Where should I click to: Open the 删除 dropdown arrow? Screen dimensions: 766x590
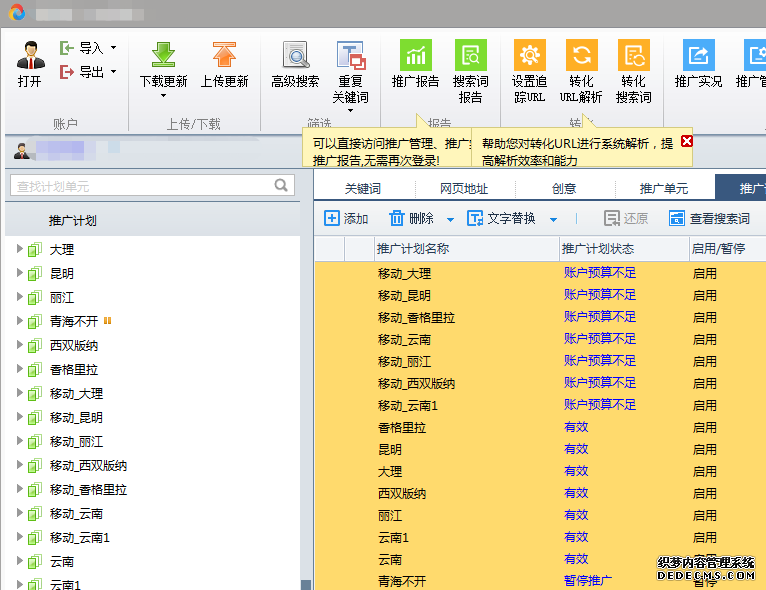(x=450, y=219)
